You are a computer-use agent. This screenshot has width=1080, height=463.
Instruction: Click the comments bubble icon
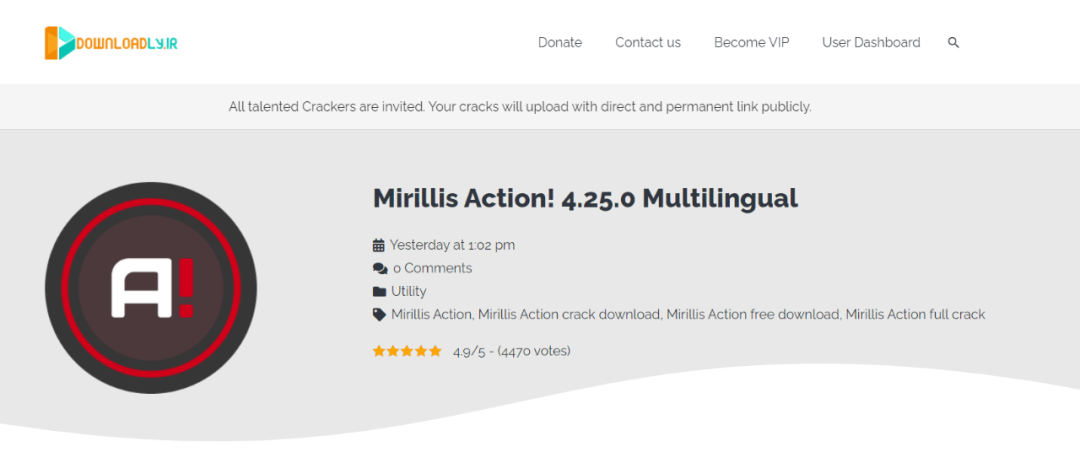coord(380,269)
